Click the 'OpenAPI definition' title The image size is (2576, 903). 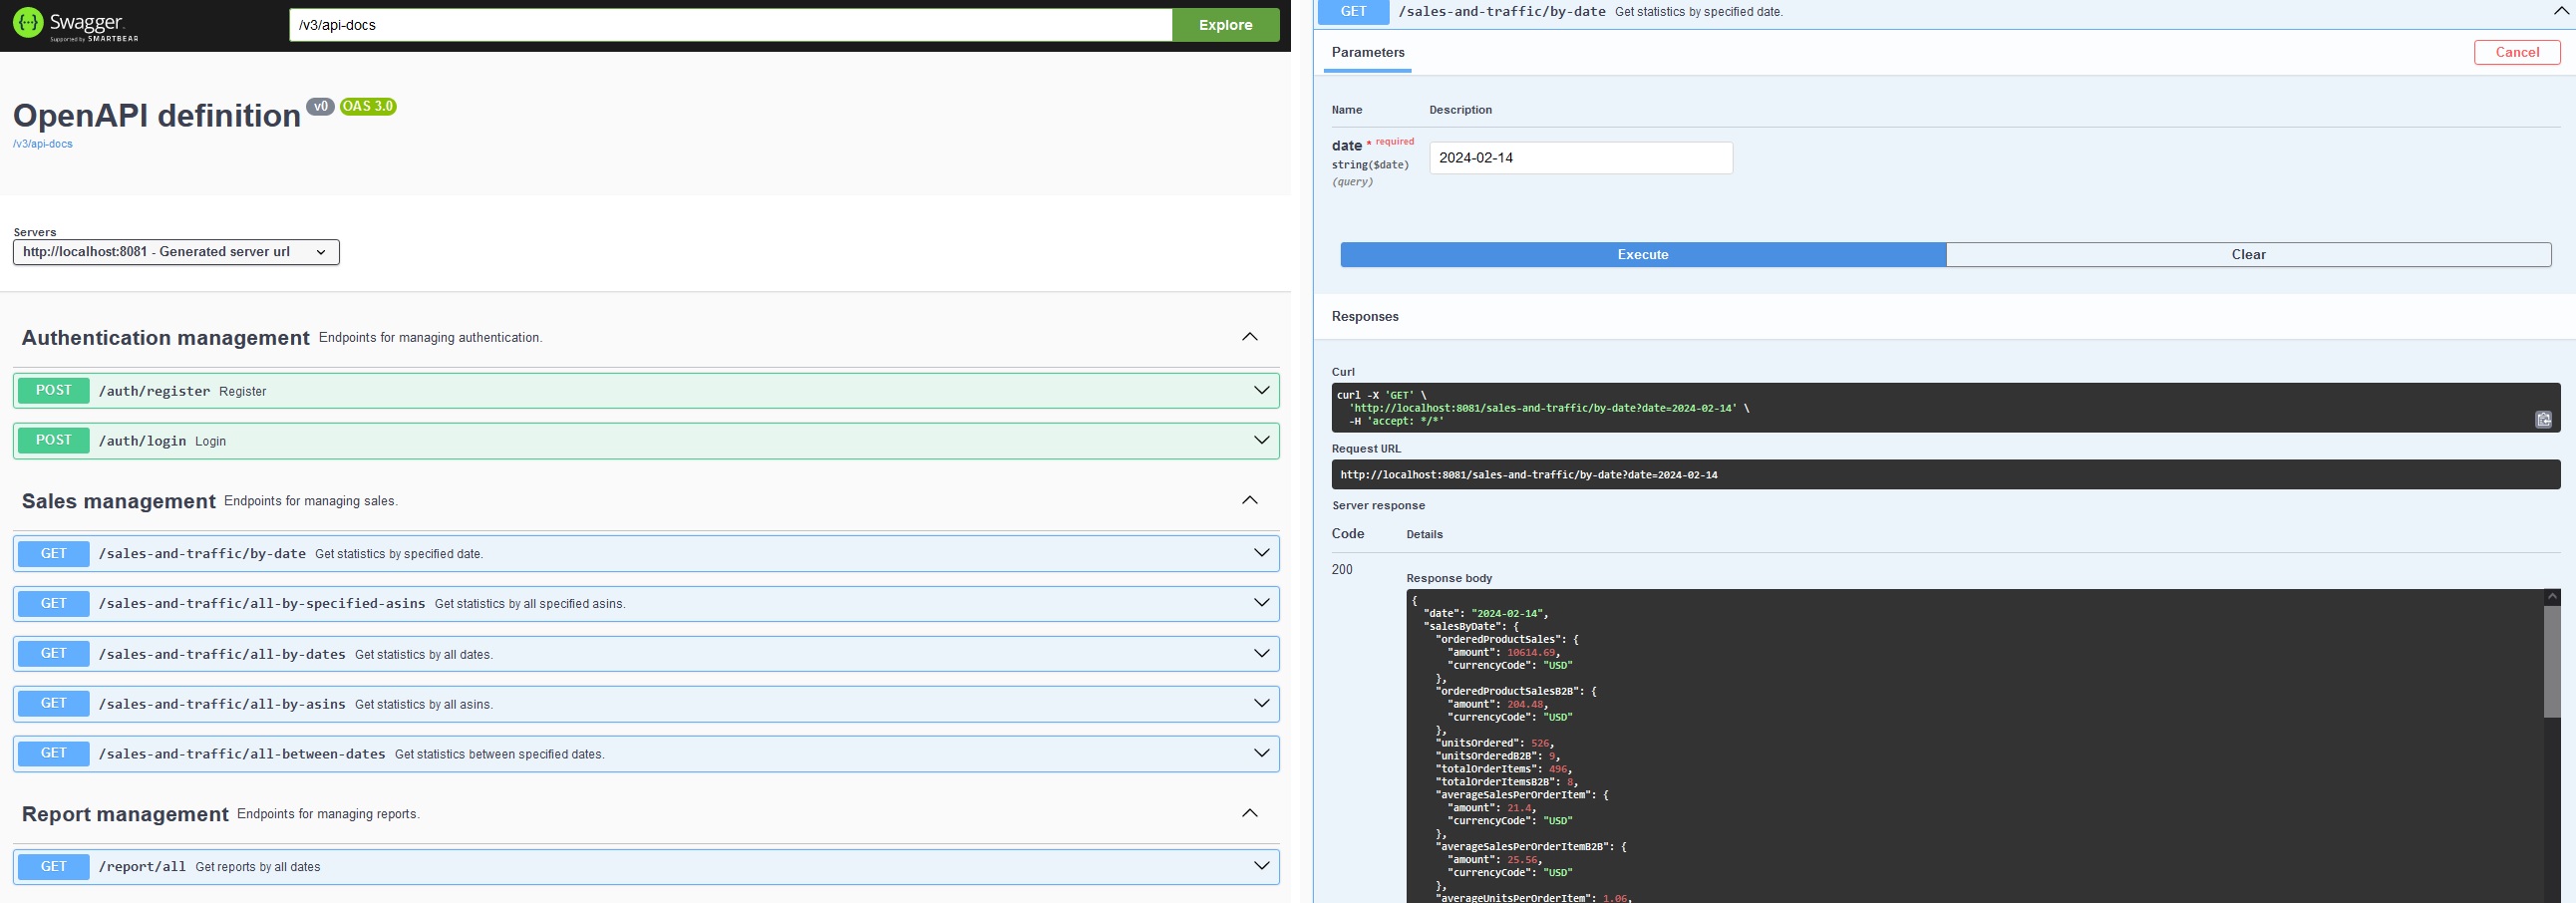pos(157,116)
